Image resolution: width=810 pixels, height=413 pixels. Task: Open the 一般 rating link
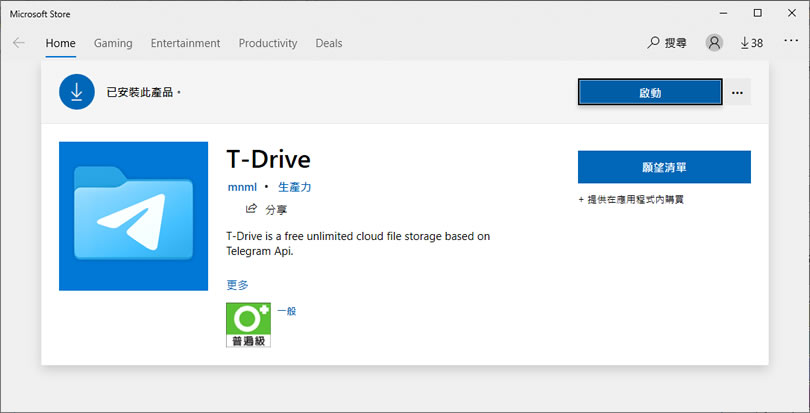(x=287, y=311)
